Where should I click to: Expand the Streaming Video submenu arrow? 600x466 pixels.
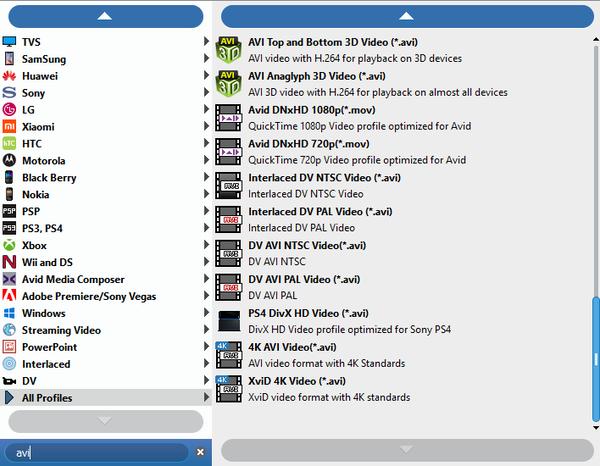pos(207,330)
